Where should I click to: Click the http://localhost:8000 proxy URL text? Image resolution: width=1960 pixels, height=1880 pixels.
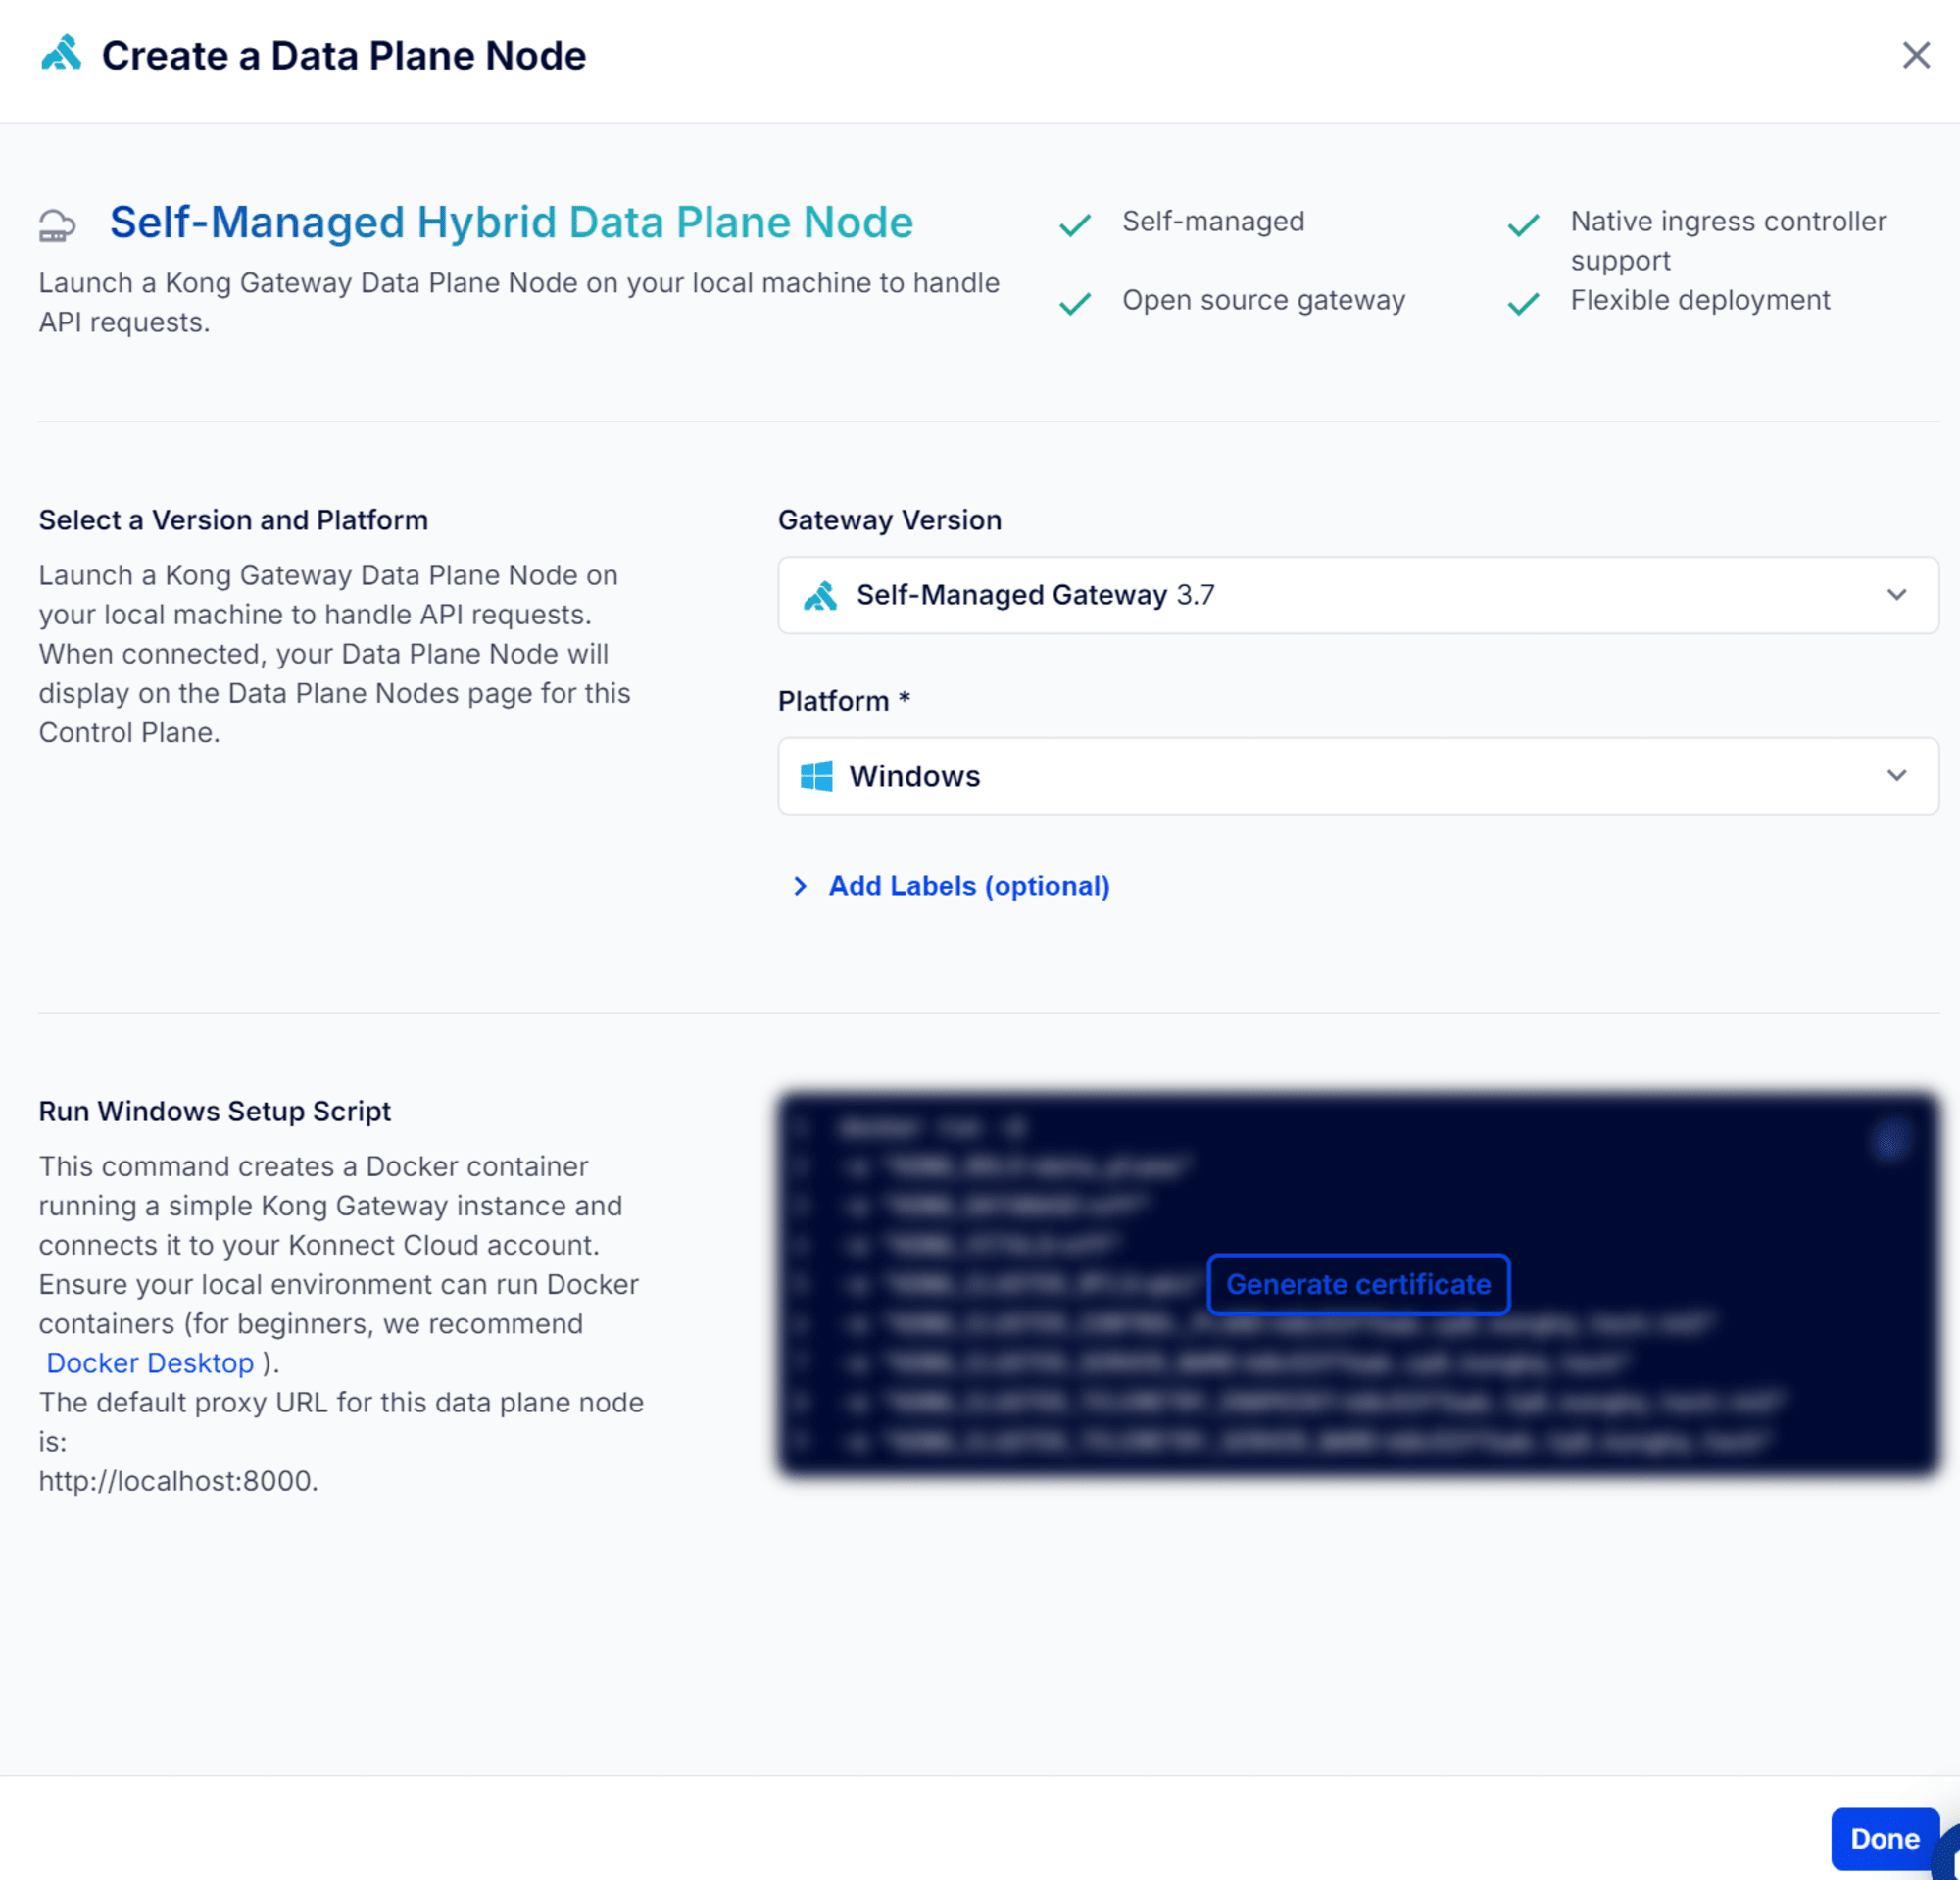[178, 1481]
